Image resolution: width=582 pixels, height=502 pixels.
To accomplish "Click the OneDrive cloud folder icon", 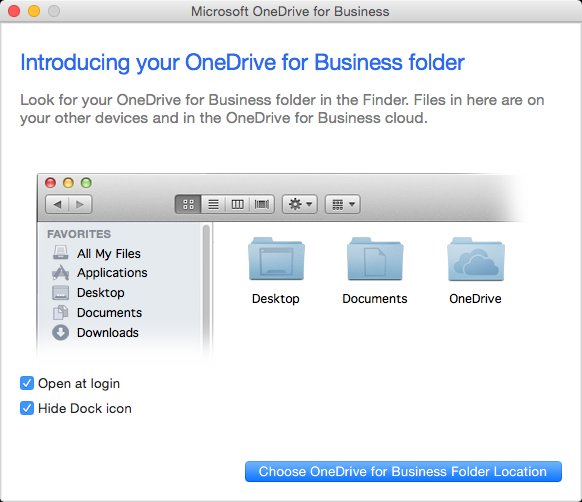I will click(475, 259).
